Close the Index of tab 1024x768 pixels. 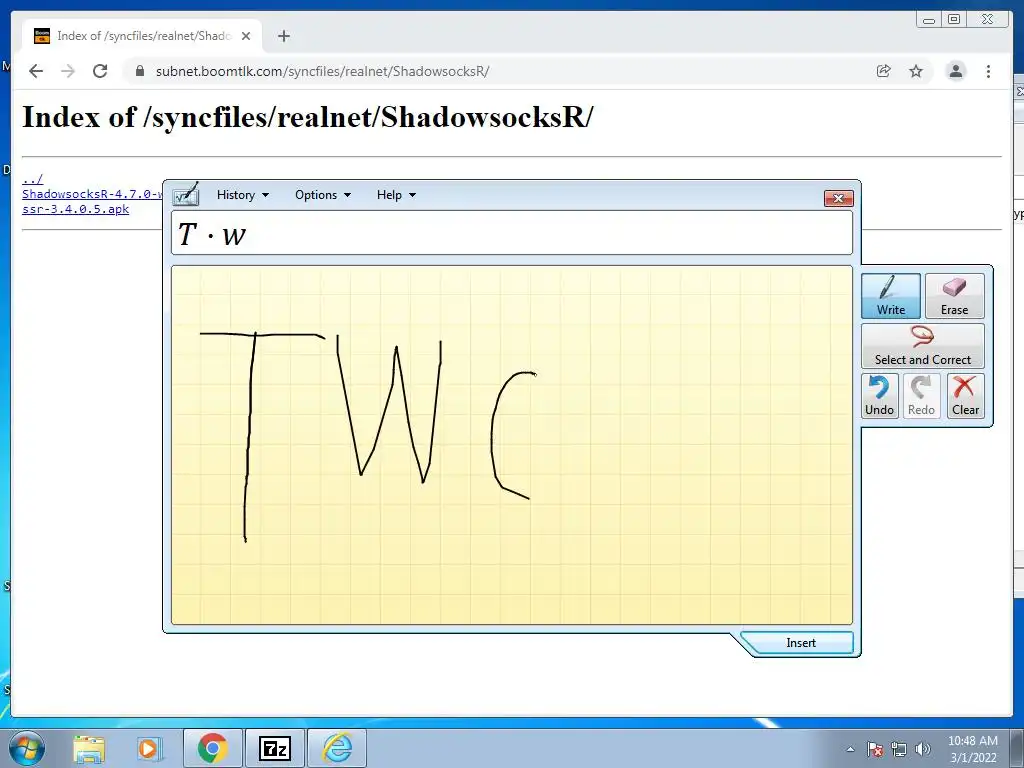click(246, 36)
